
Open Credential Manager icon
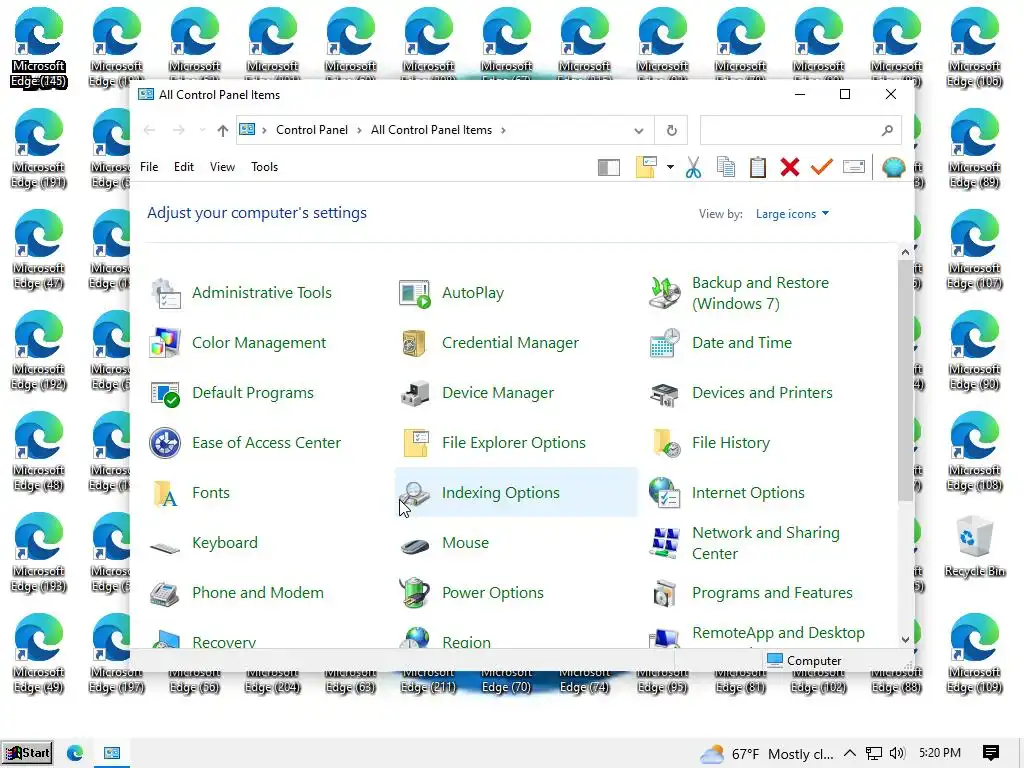click(x=415, y=343)
